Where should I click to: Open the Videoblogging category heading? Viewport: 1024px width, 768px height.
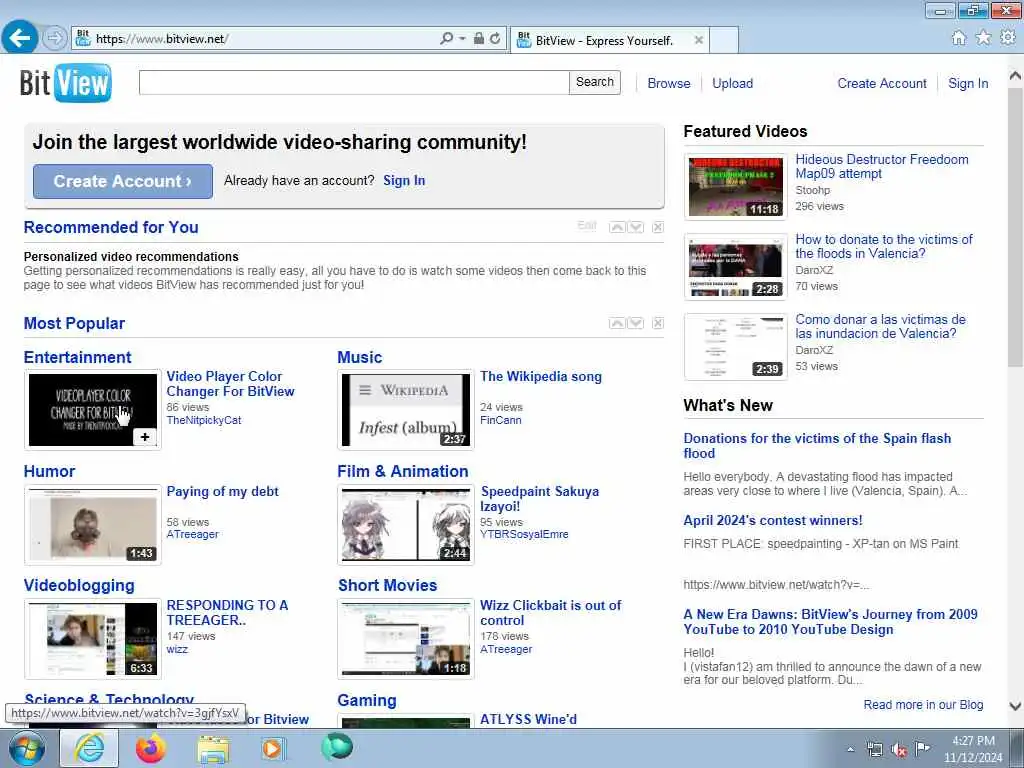79,585
